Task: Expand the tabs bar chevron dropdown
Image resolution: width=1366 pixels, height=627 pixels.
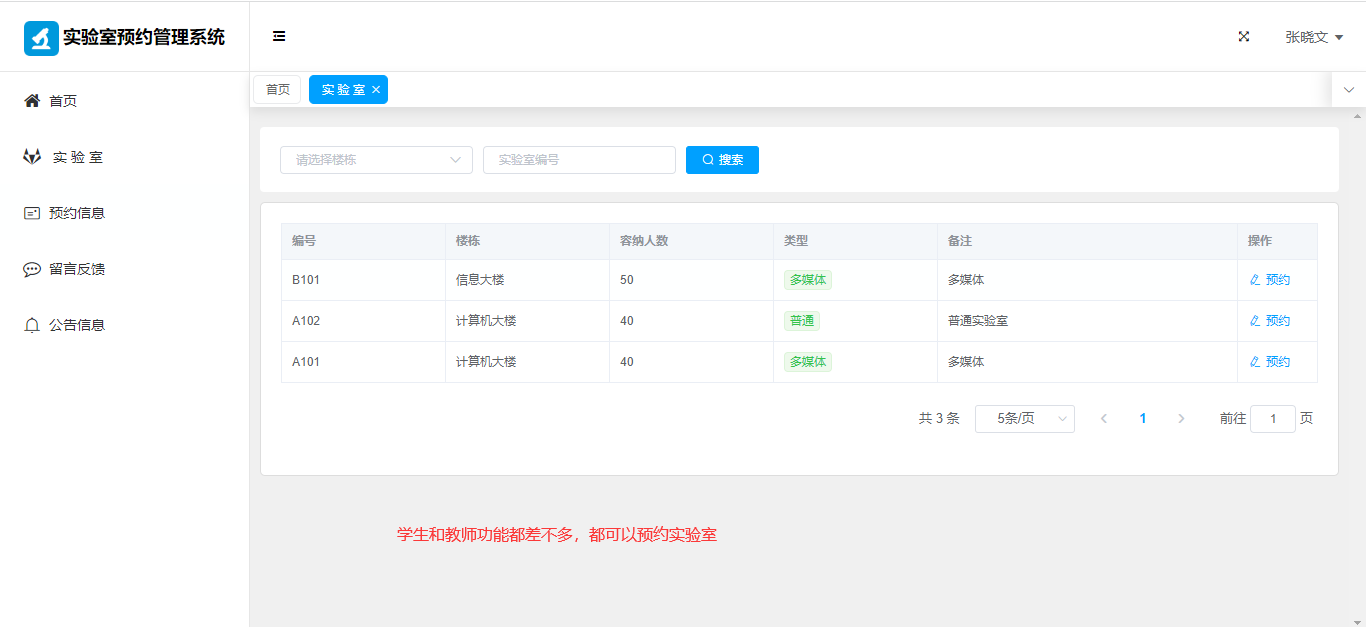Action: coord(1349,90)
